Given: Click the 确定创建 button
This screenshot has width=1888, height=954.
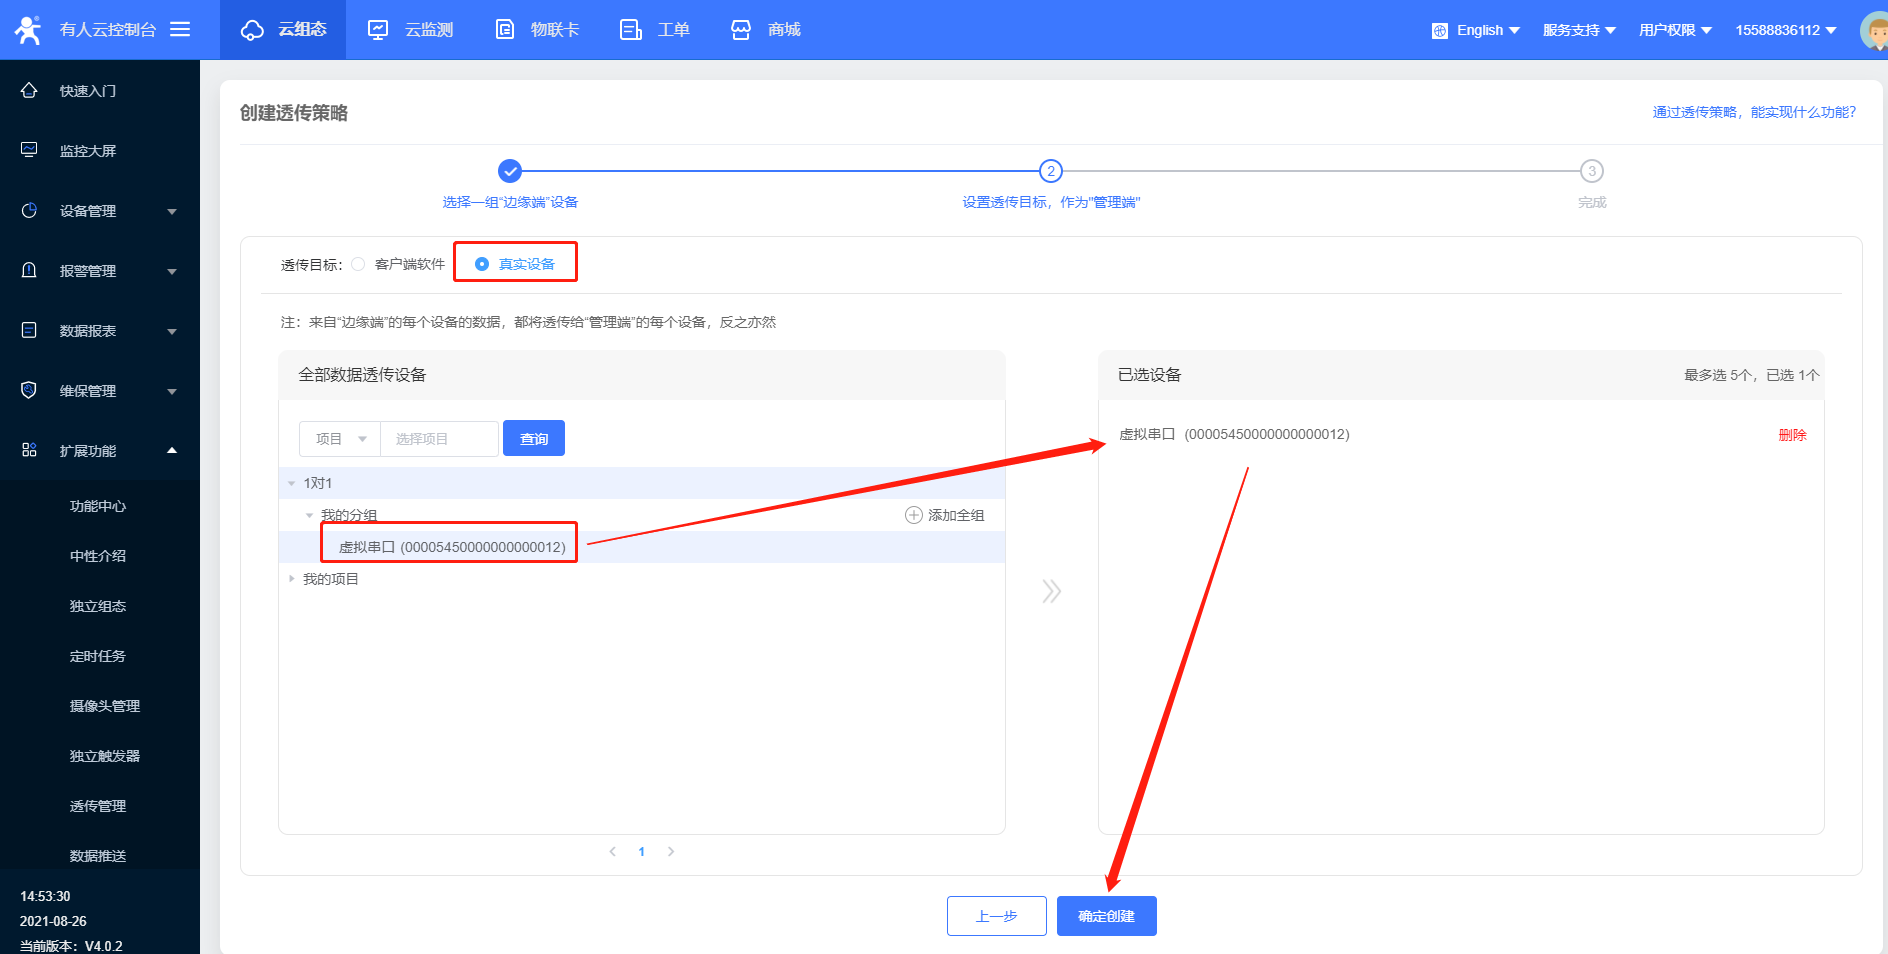Looking at the screenshot, I should click(1106, 916).
